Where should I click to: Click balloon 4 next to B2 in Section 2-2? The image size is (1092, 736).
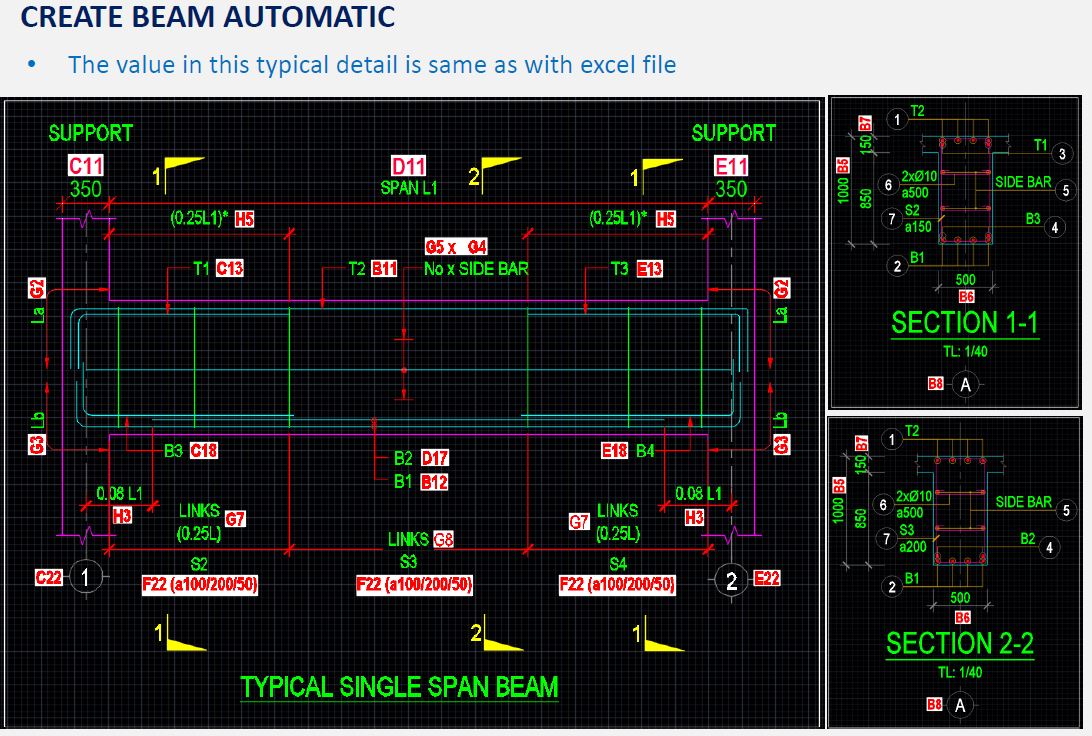tap(1049, 548)
